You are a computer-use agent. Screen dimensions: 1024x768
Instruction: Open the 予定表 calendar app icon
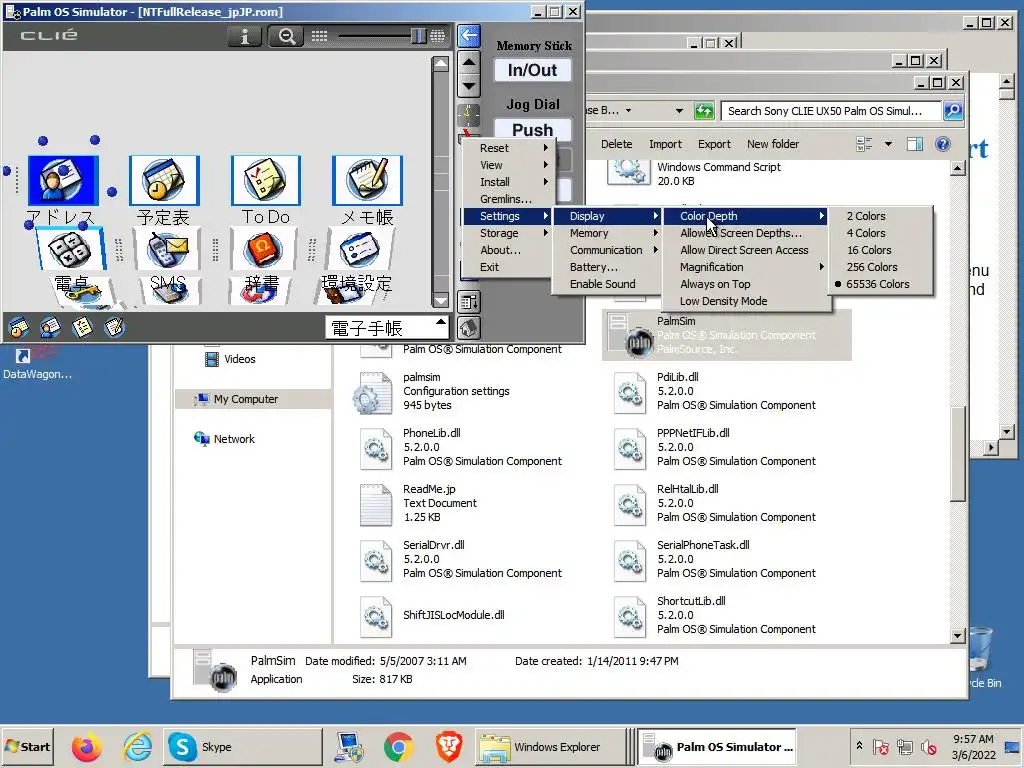tap(164, 180)
